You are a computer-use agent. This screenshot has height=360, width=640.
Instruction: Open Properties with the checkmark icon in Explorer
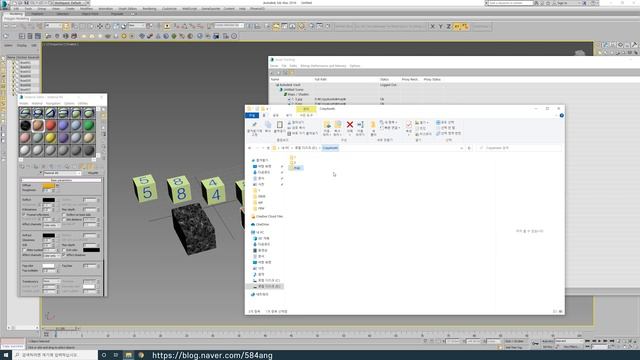point(409,124)
